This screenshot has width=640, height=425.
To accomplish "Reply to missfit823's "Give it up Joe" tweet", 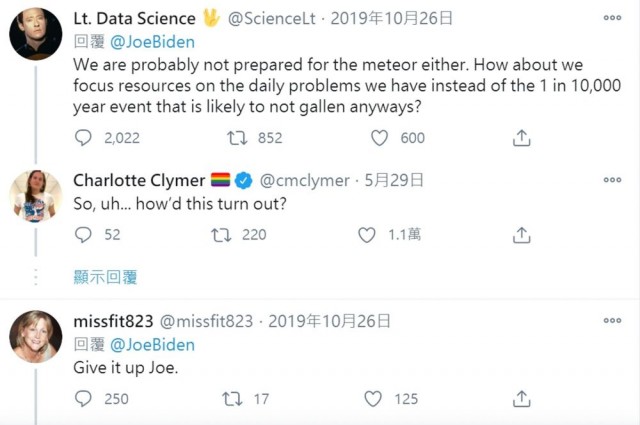I will (x=83, y=398).
